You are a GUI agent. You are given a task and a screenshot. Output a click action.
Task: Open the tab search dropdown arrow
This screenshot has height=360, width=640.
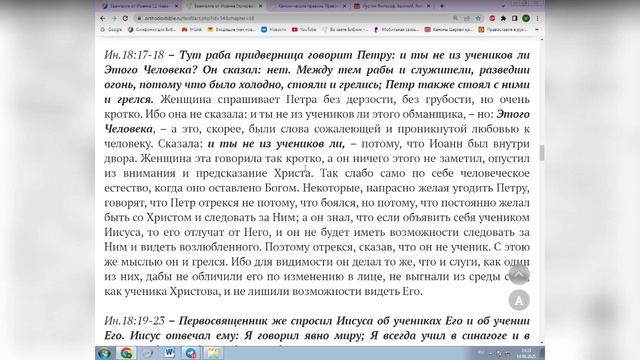503,6
